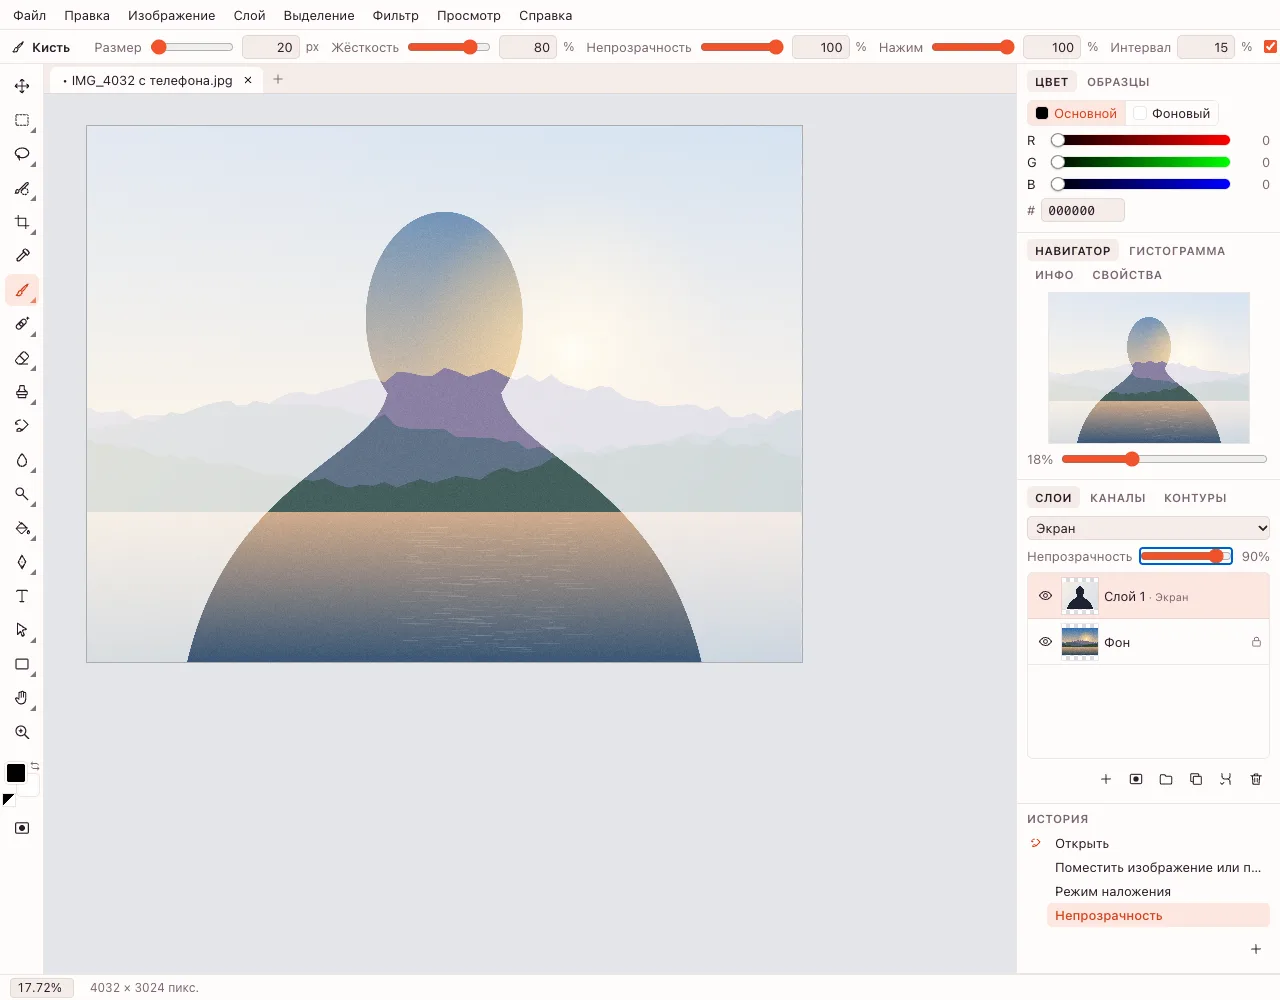Choose the Crop tool
This screenshot has width=1280, height=1000.
tap(22, 222)
